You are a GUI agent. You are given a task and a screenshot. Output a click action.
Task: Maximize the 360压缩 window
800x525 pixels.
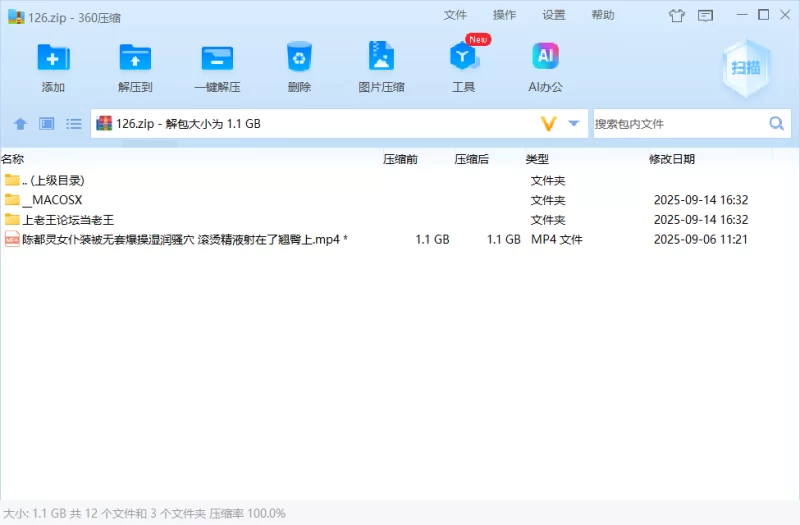[763, 15]
